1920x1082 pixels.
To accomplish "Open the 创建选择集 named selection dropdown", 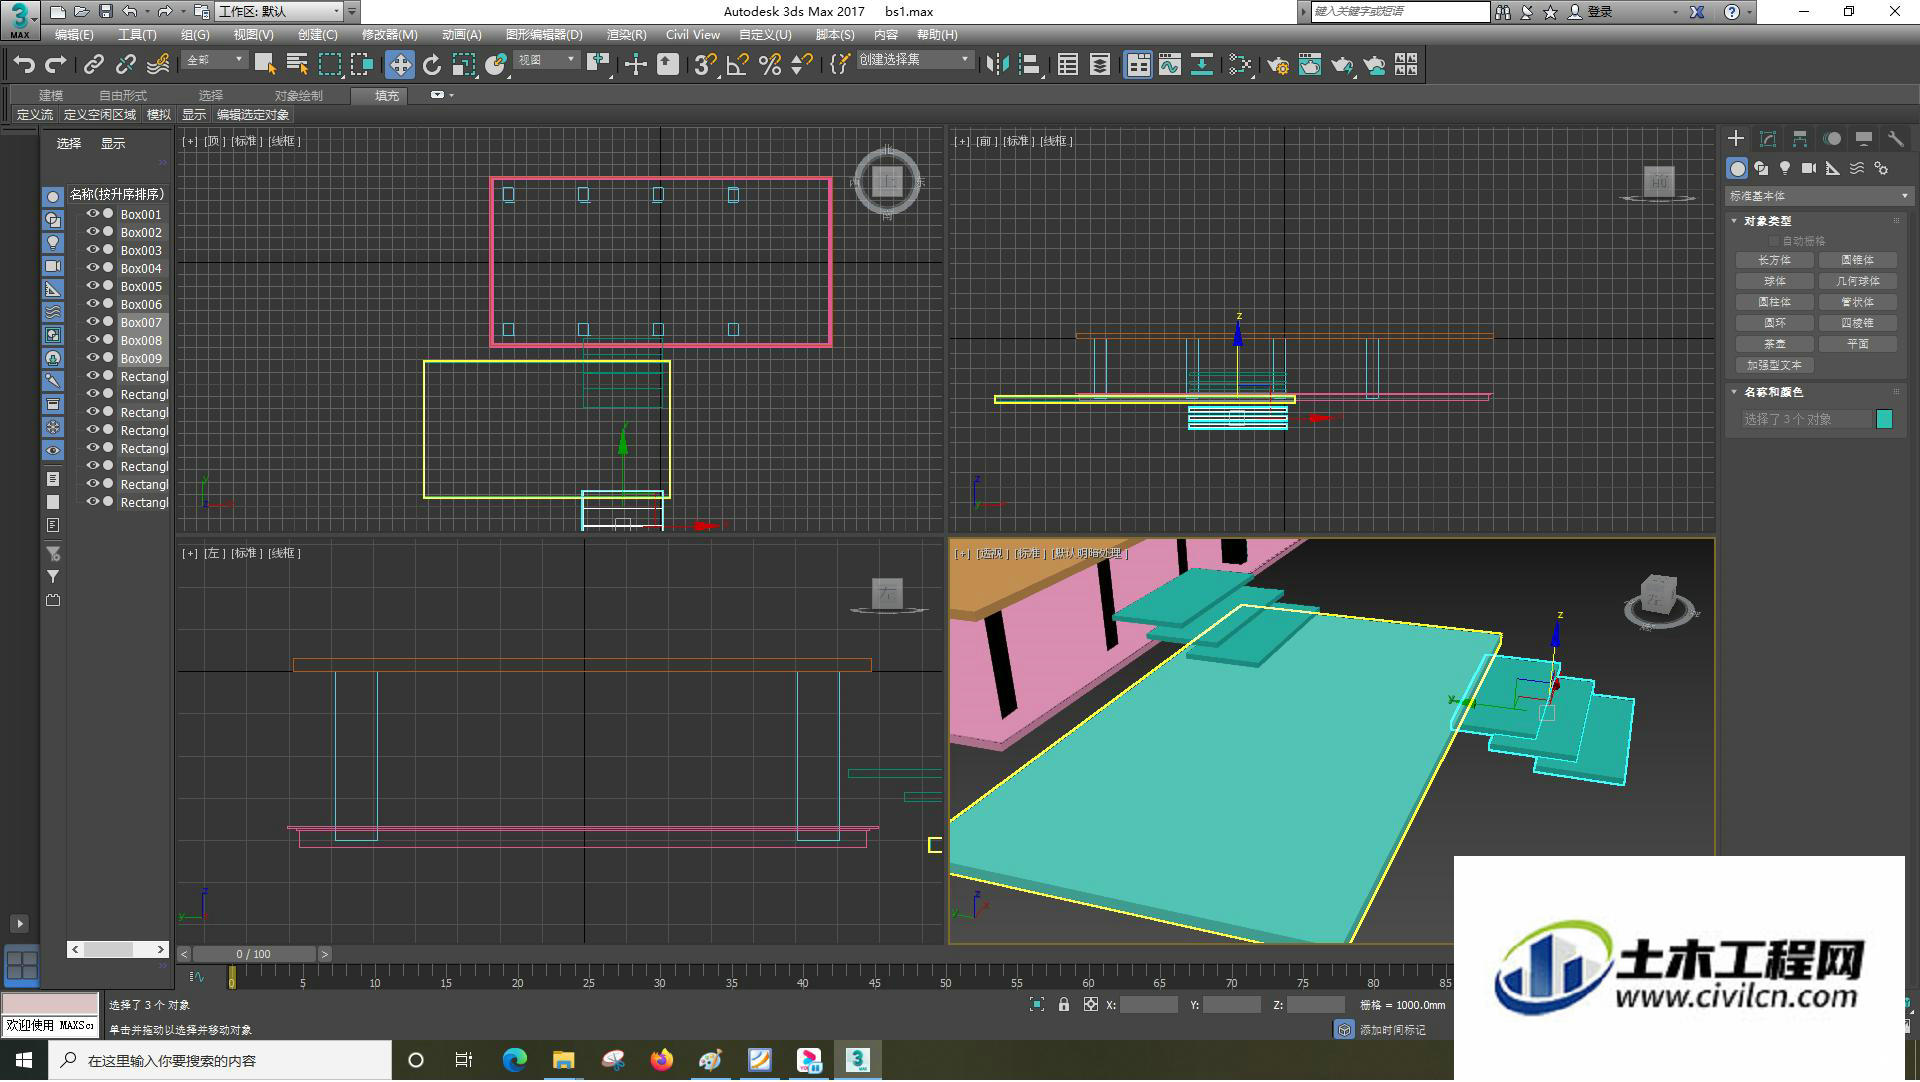I will 914,60.
